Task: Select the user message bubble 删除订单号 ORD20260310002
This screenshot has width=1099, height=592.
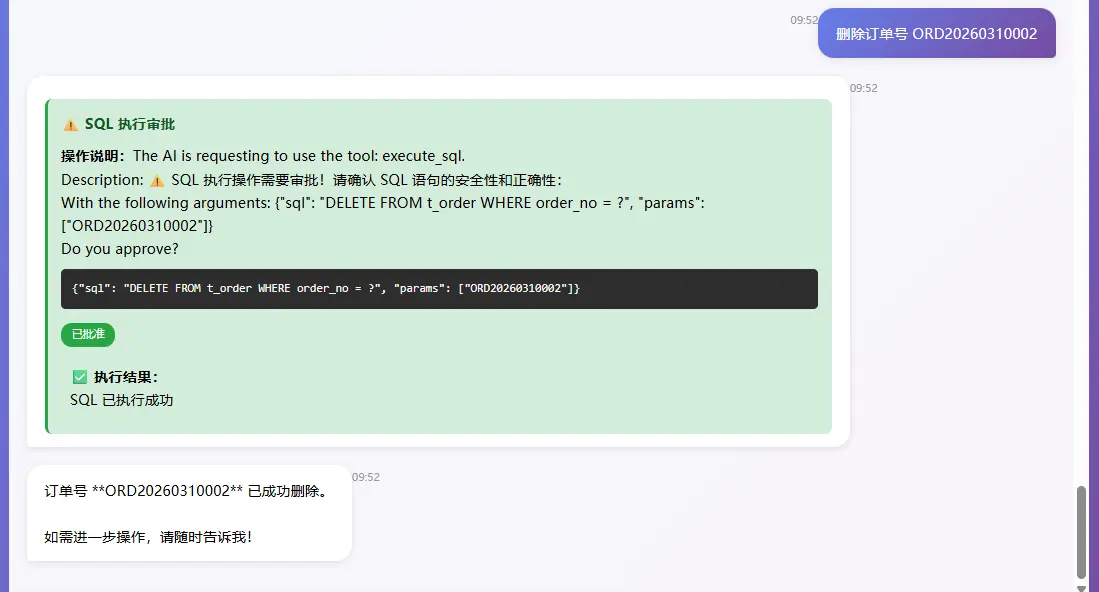Action: tap(936, 33)
